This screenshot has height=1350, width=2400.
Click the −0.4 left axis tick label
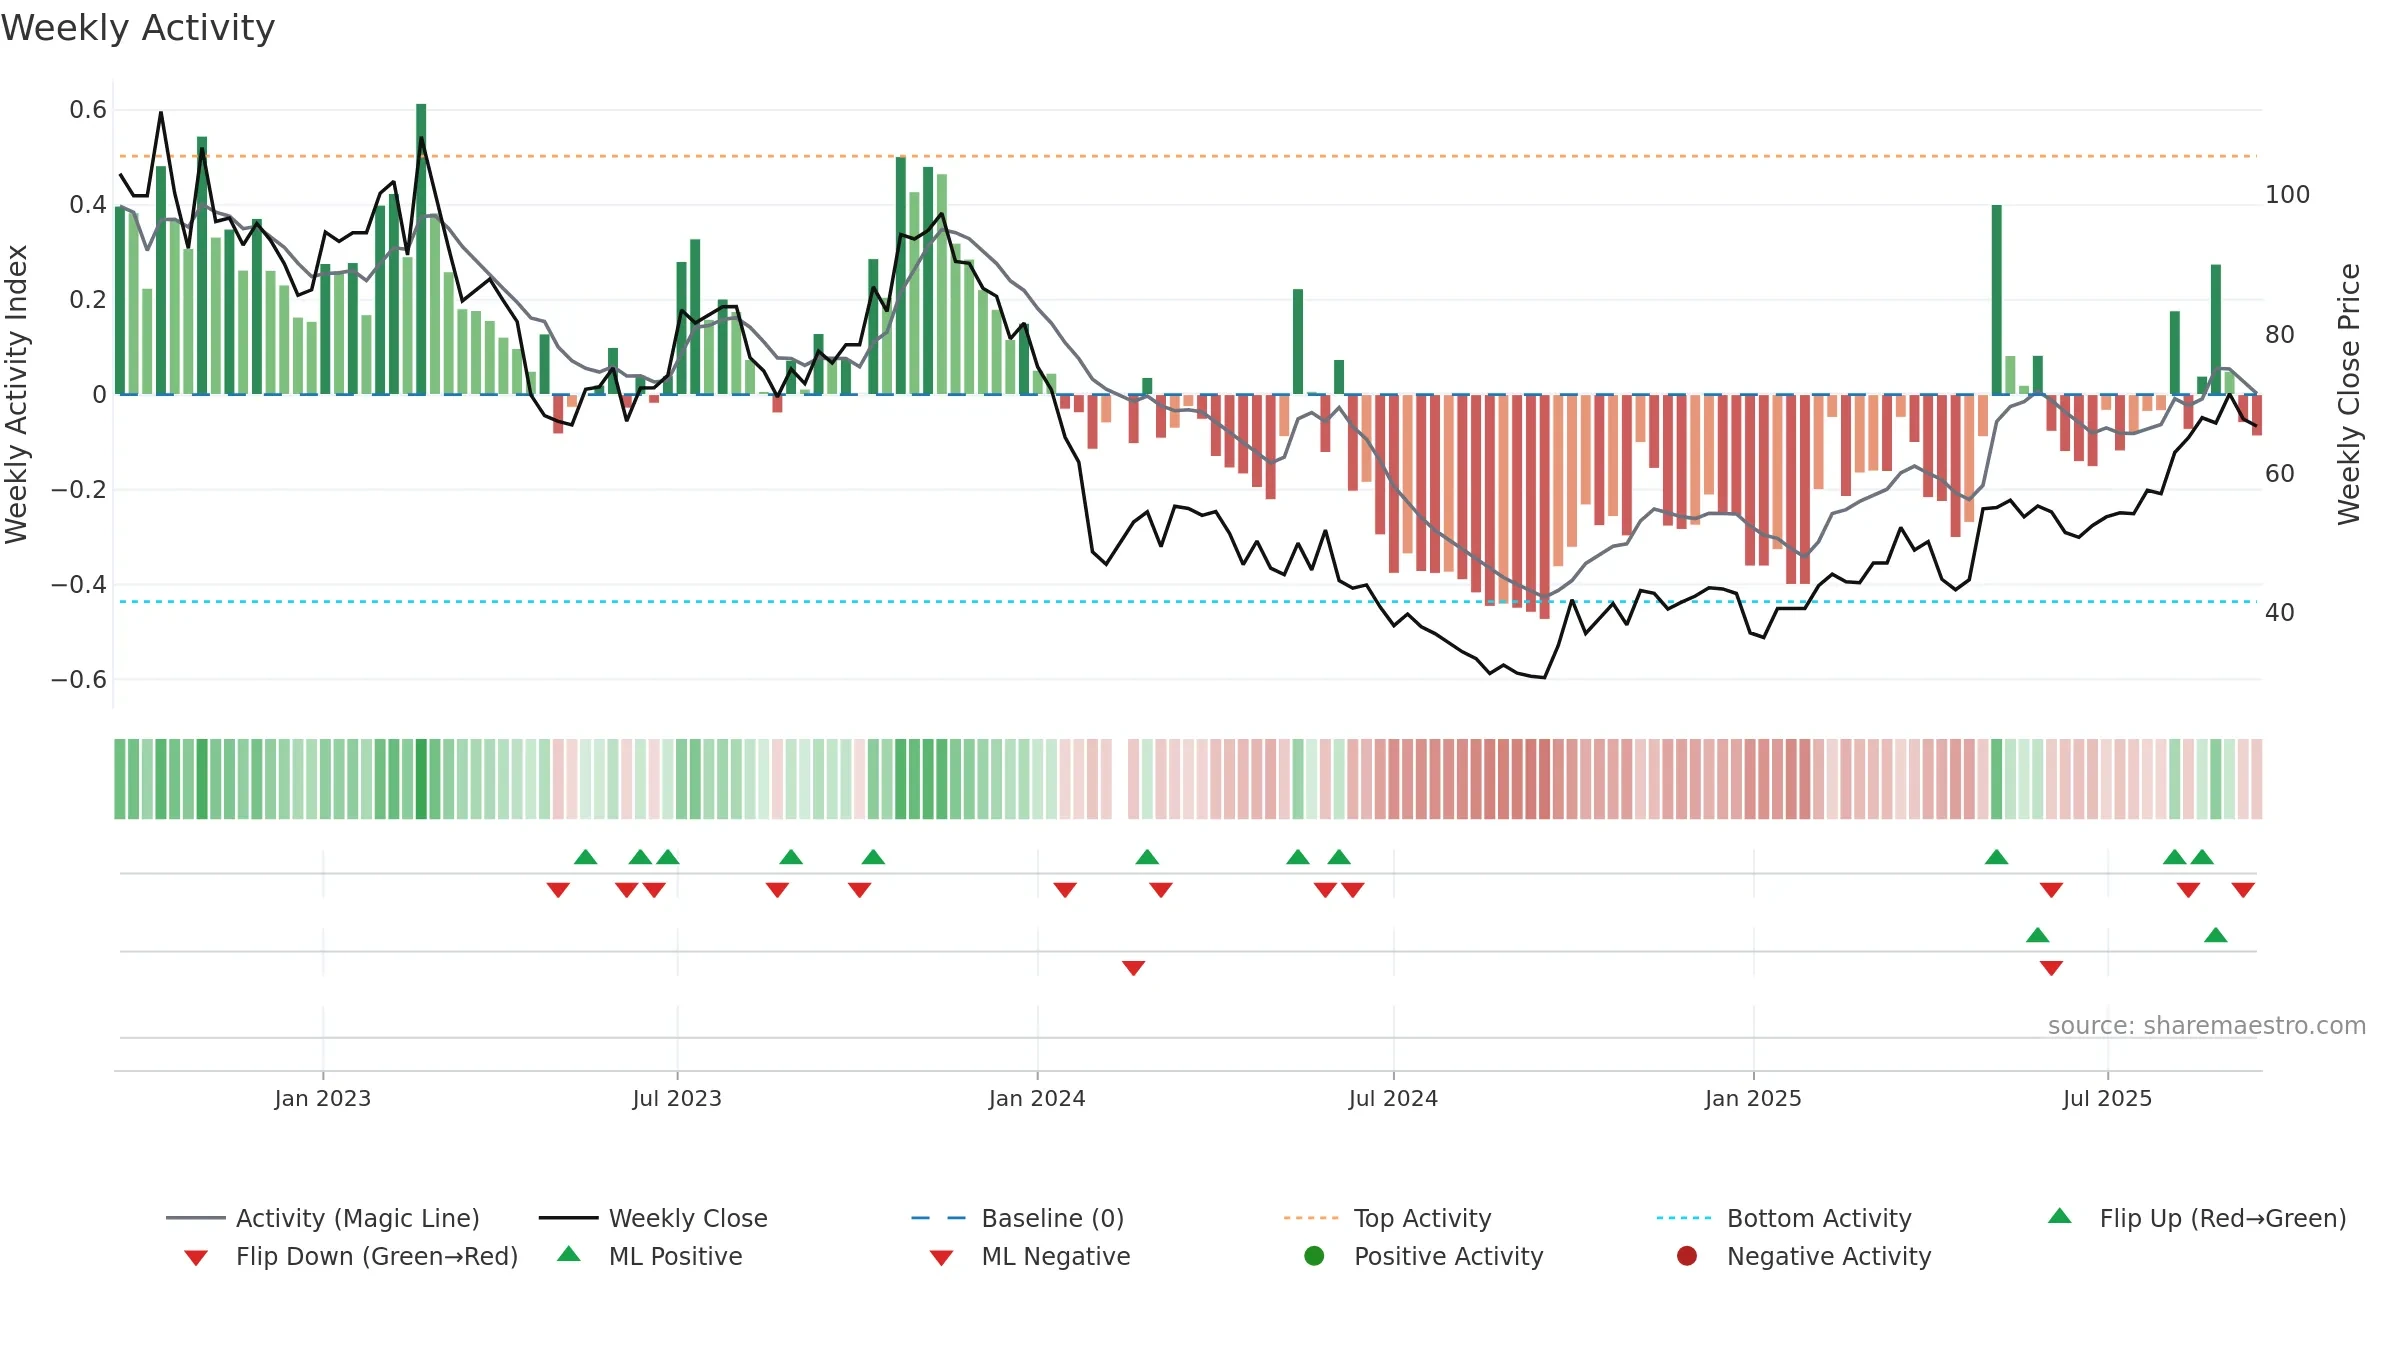click(x=78, y=584)
